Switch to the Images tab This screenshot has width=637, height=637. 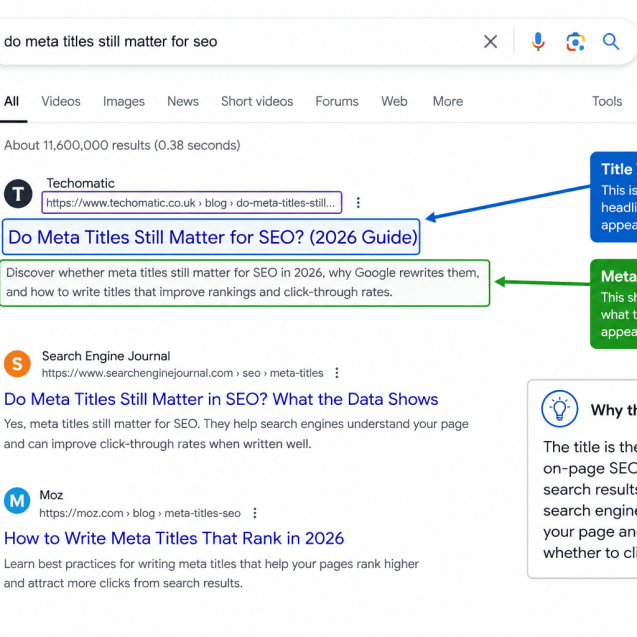tap(124, 101)
